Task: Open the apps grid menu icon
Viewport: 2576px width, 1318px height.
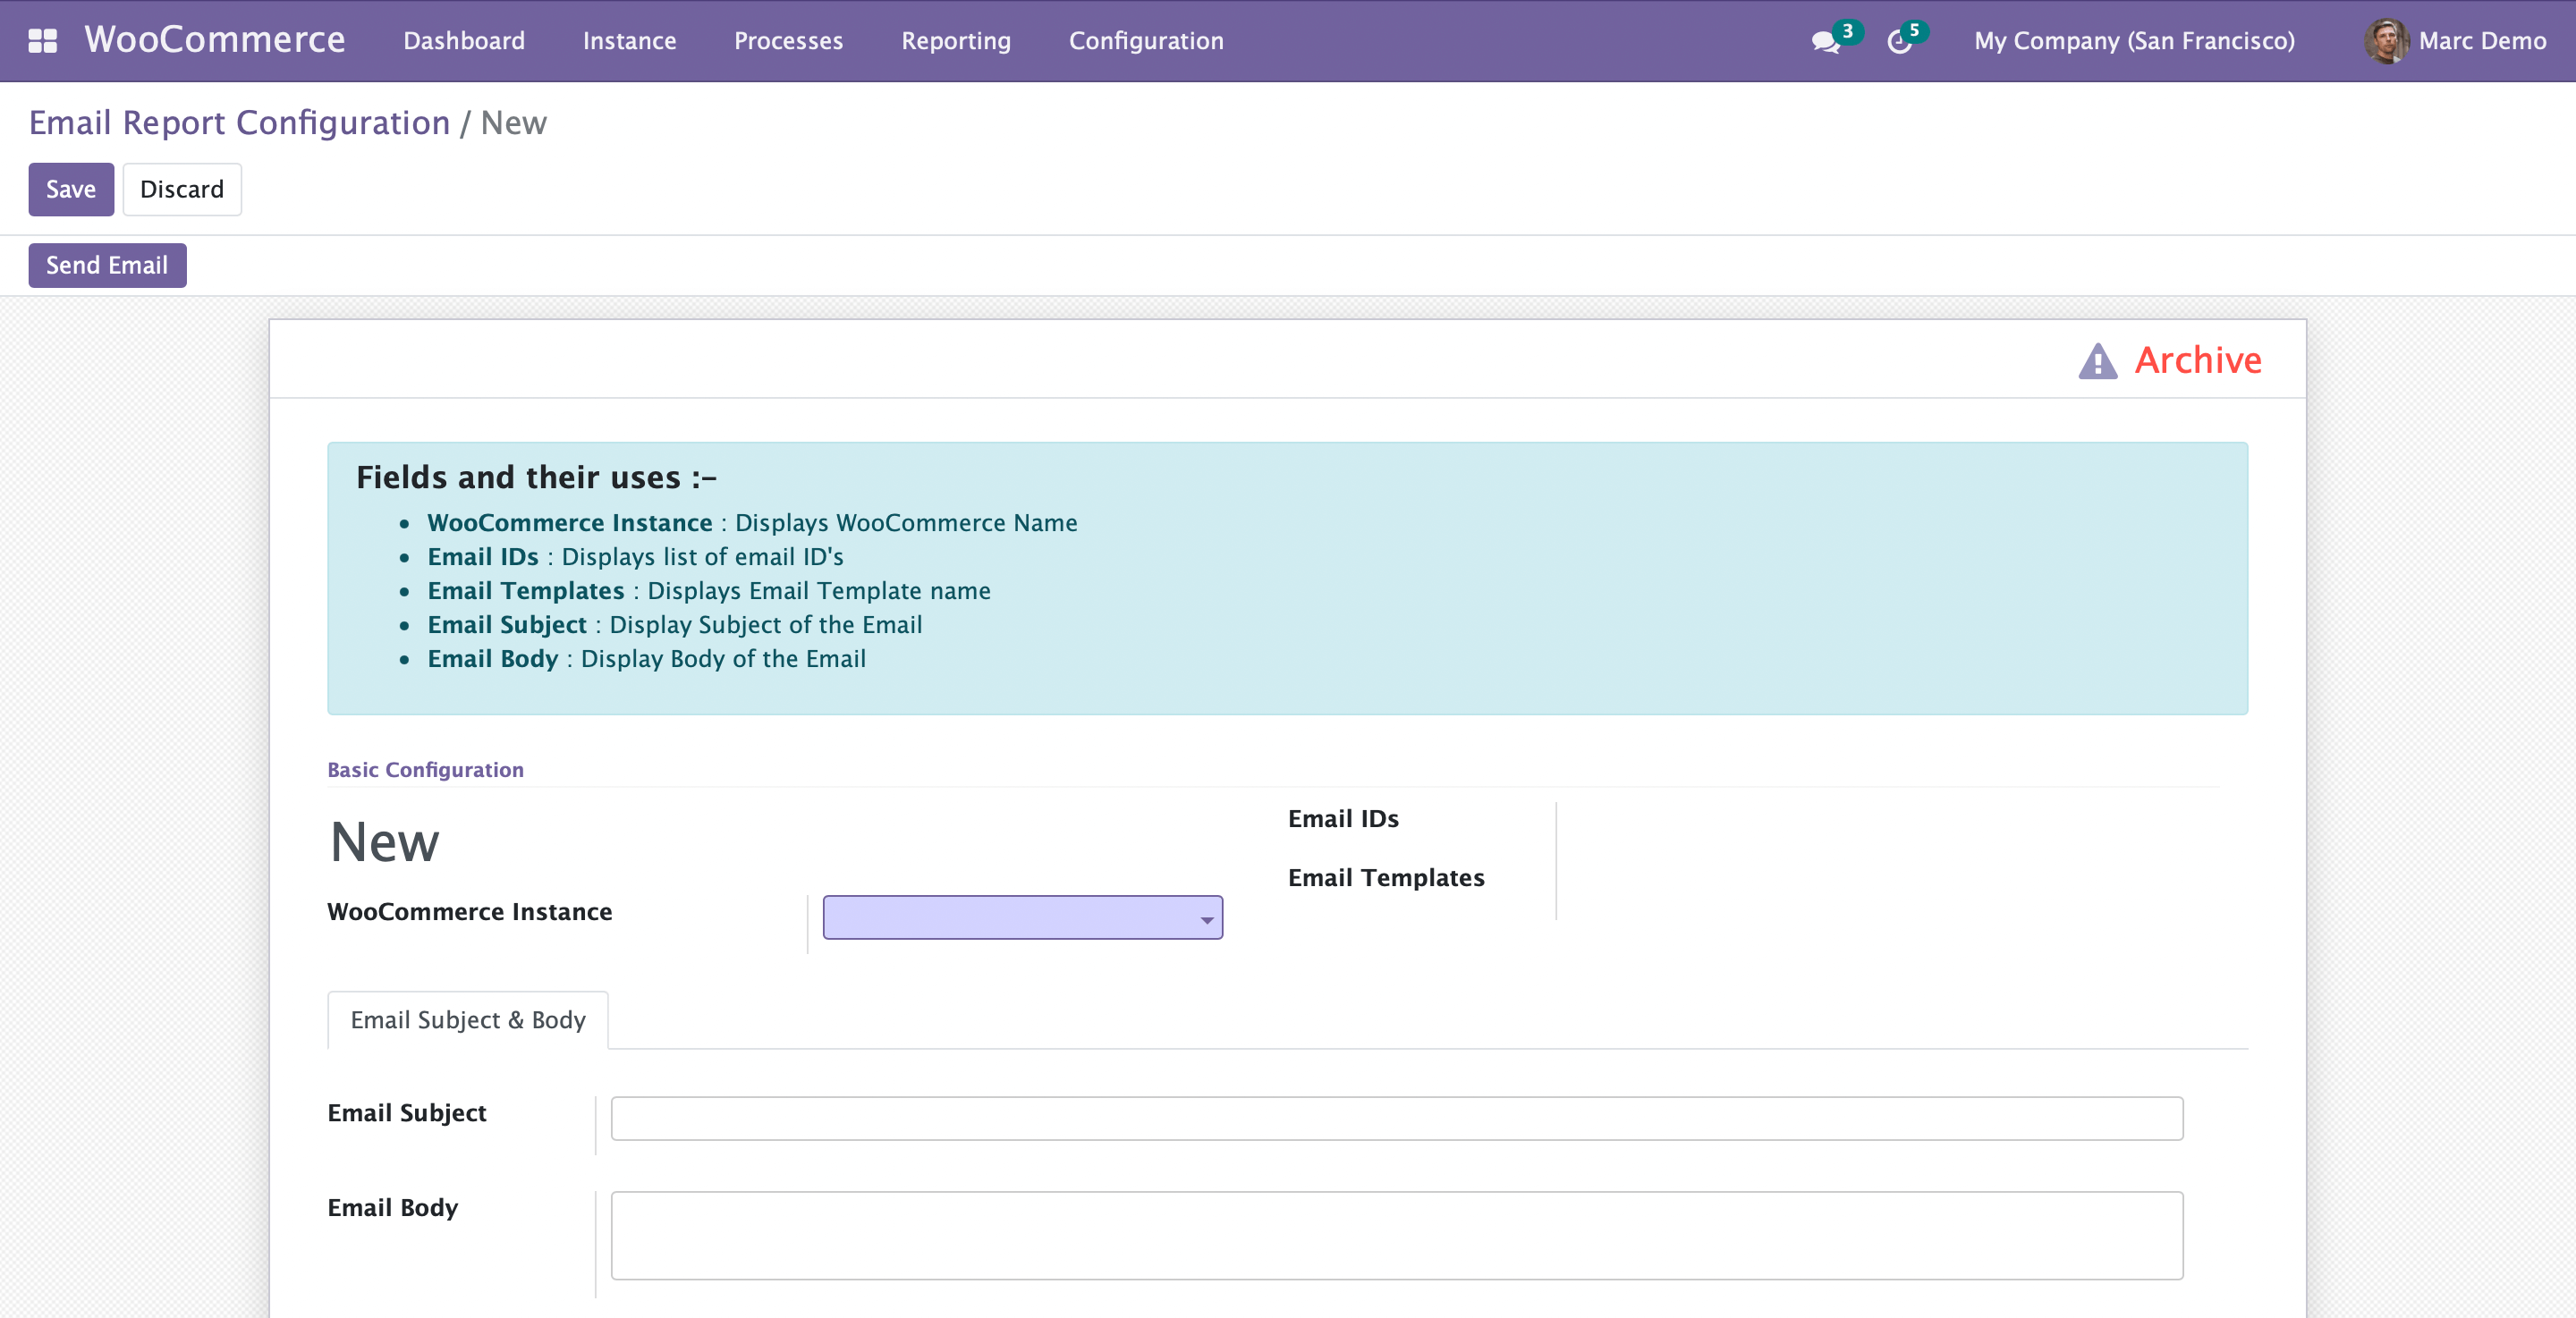Action: pyautogui.click(x=42, y=41)
